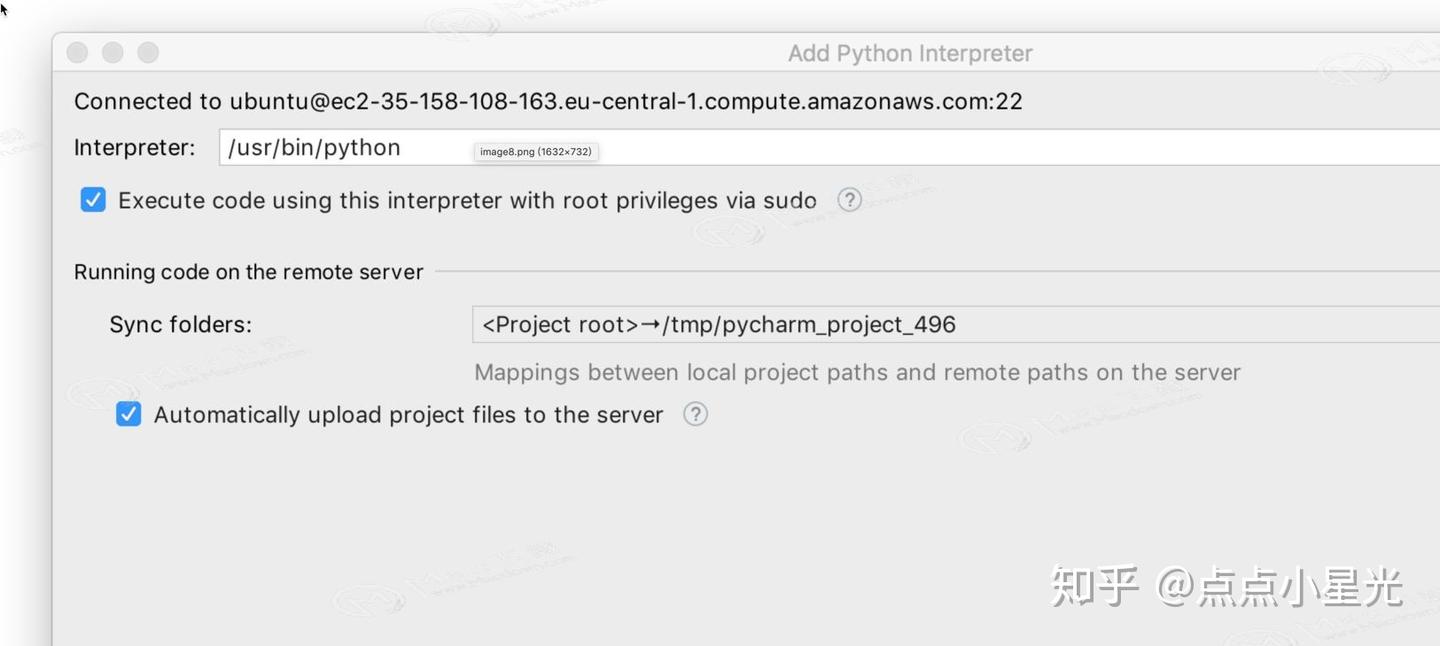Click the Running code section header
This screenshot has height=646, width=1440.
point(248,271)
